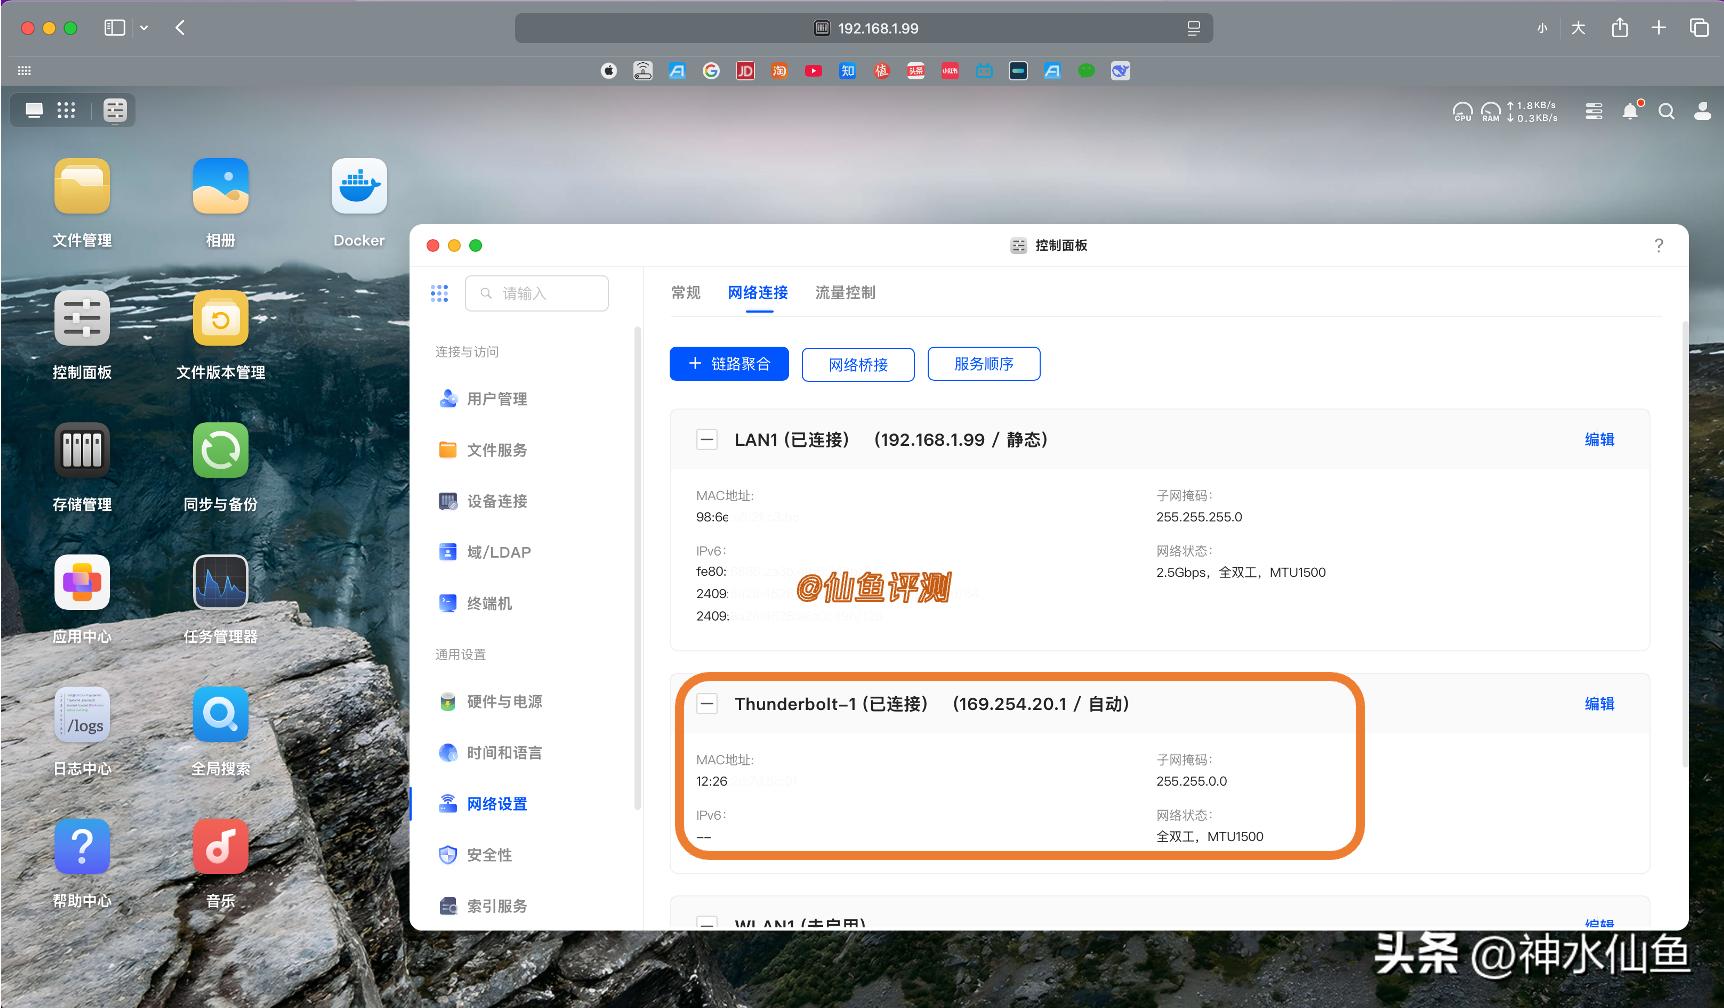Open the 音乐 app icon
This screenshot has width=1724, height=1008.
coord(220,847)
